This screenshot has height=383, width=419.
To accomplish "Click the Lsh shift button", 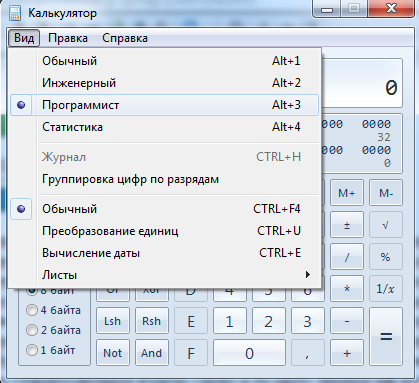I will (x=113, y=321).
